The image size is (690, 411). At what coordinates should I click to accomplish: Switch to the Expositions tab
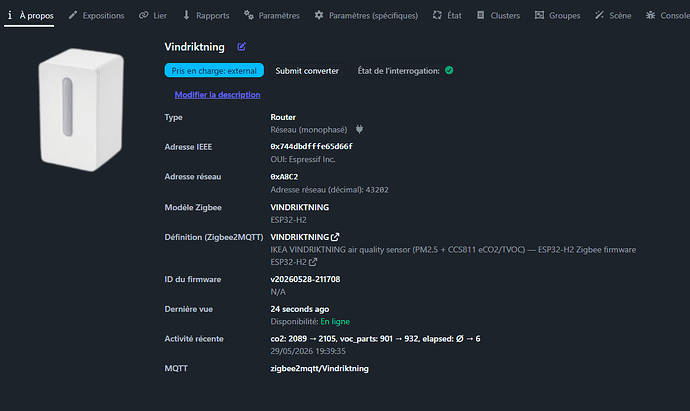(96, 15)
